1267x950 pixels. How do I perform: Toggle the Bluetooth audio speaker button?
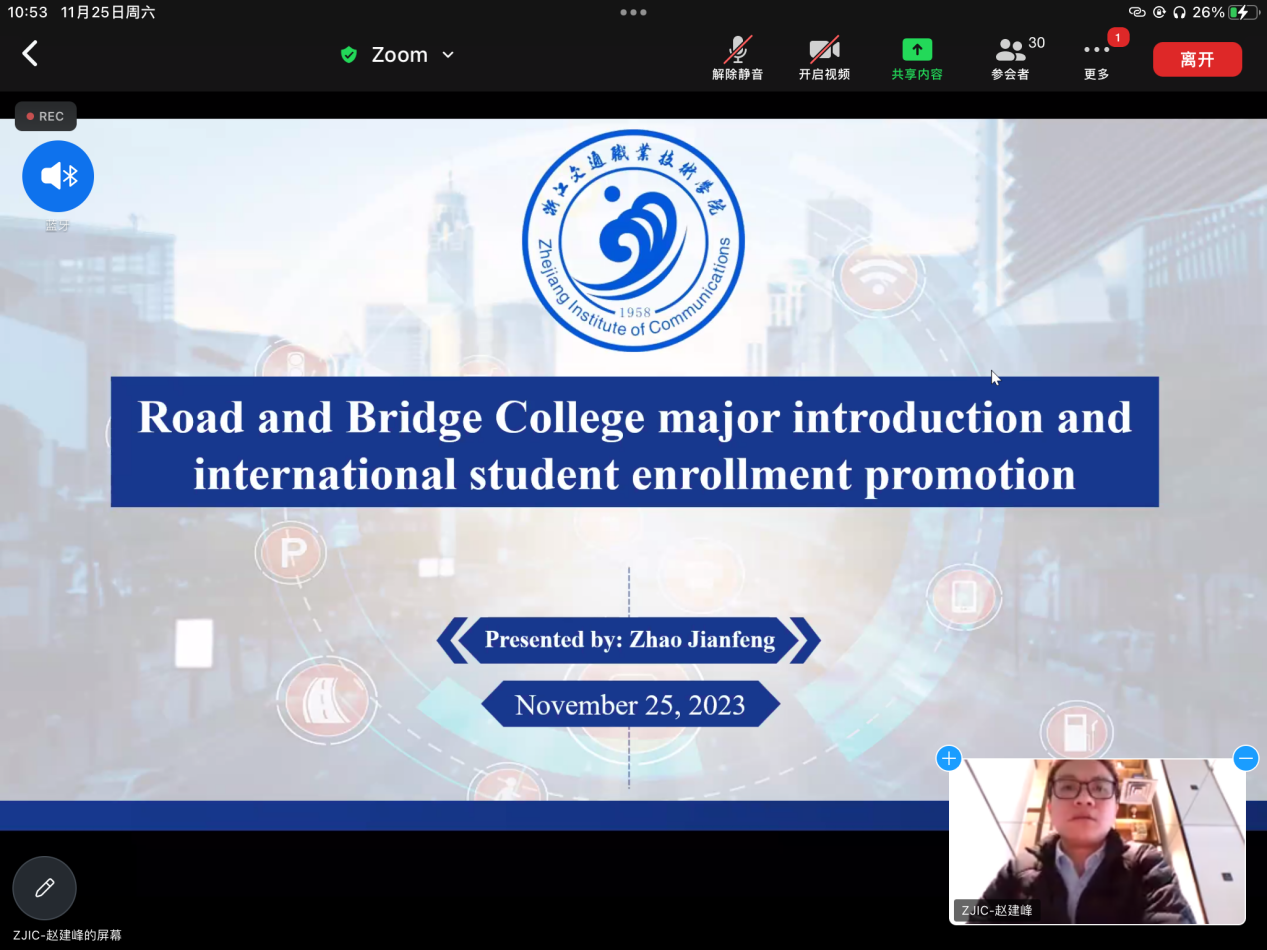pyautogui.click(x=58, y=177)
